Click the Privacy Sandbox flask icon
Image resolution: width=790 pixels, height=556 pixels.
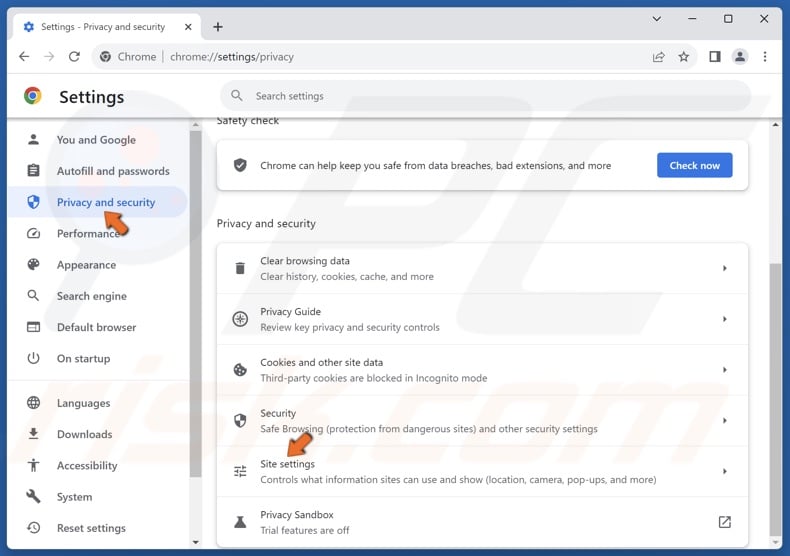pos(240,522)
